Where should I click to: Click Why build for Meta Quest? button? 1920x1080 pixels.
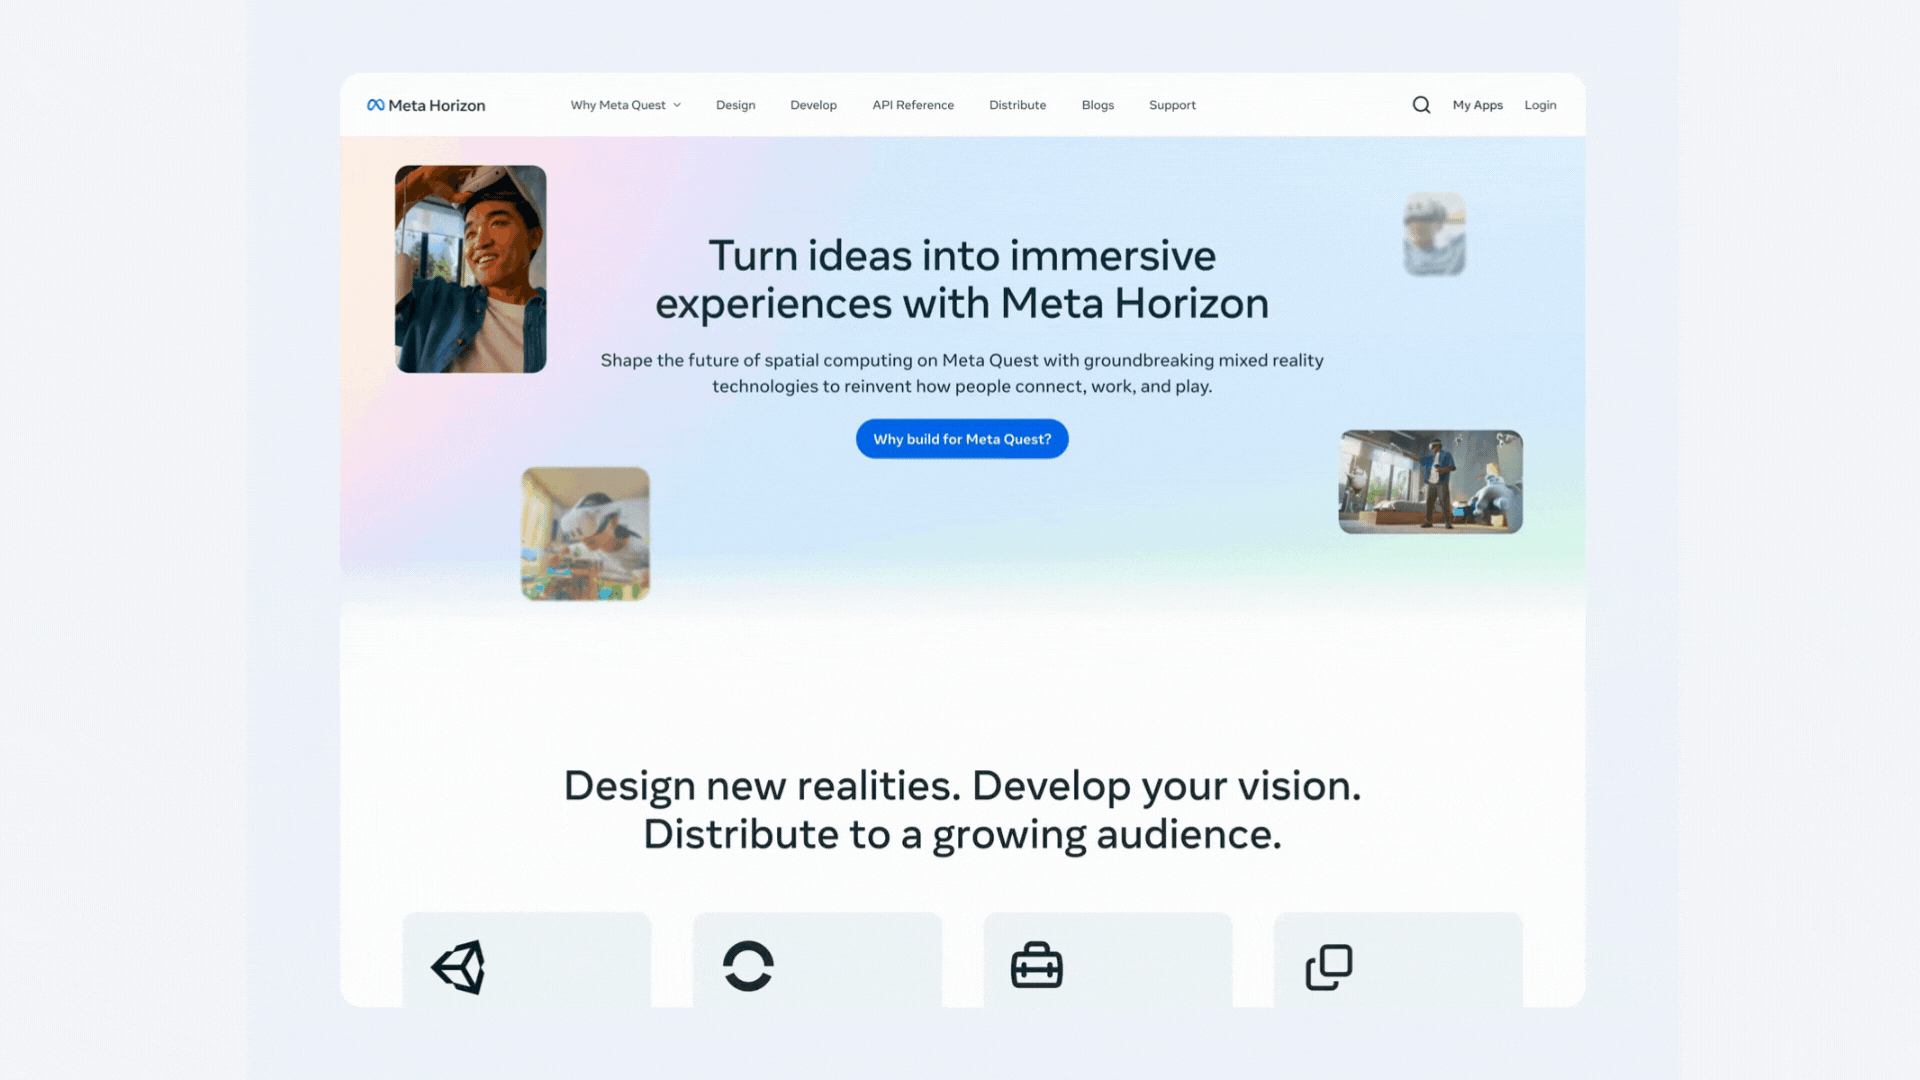point(962,439)
